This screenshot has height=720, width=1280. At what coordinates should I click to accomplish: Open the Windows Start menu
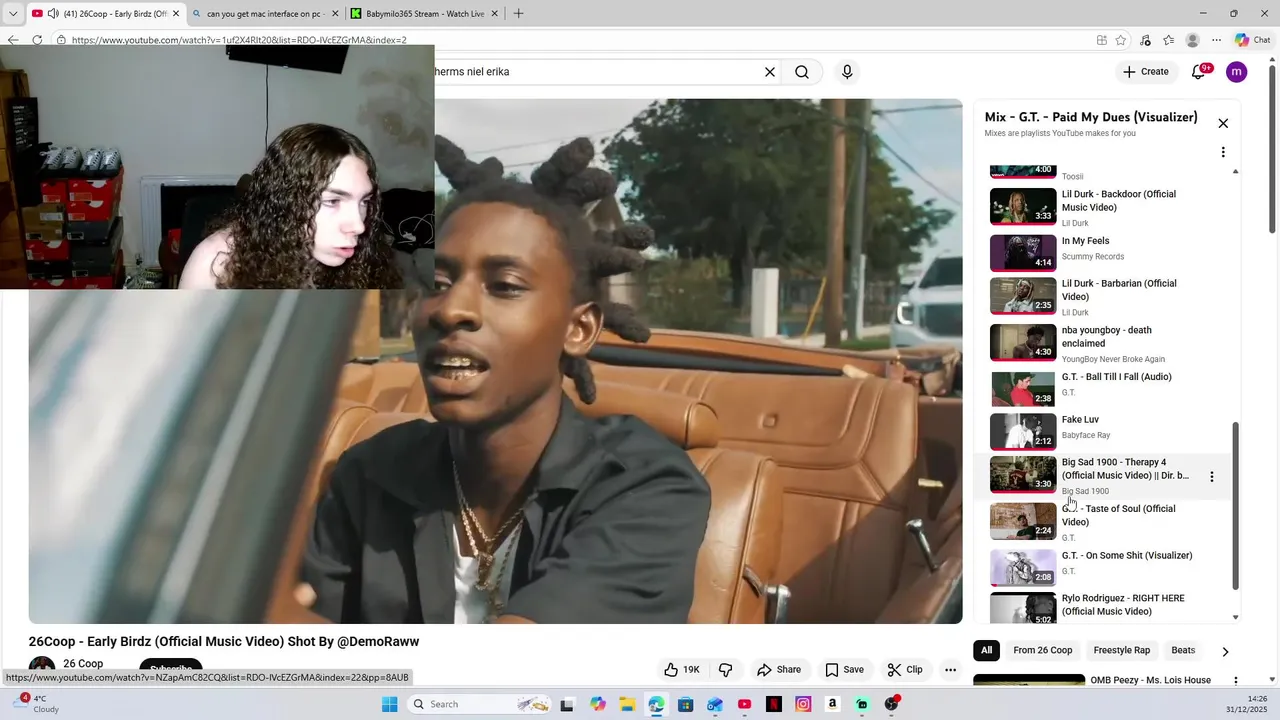389,704
